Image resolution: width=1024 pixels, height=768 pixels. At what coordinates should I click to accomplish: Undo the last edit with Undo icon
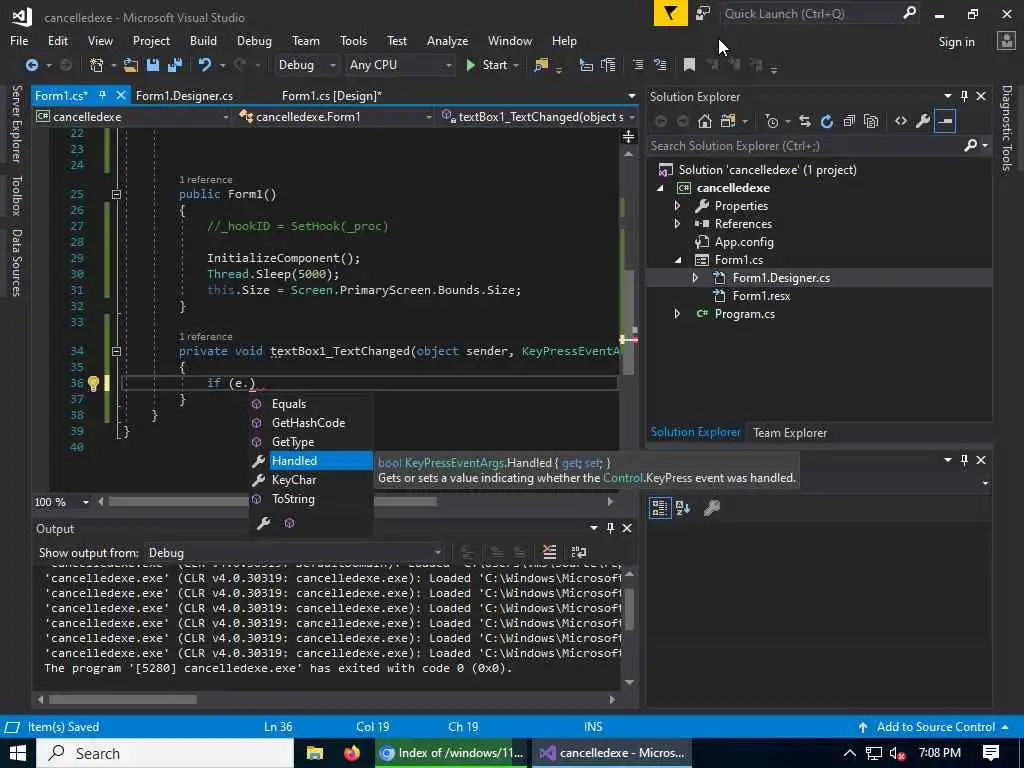click(x=205, y=65)
